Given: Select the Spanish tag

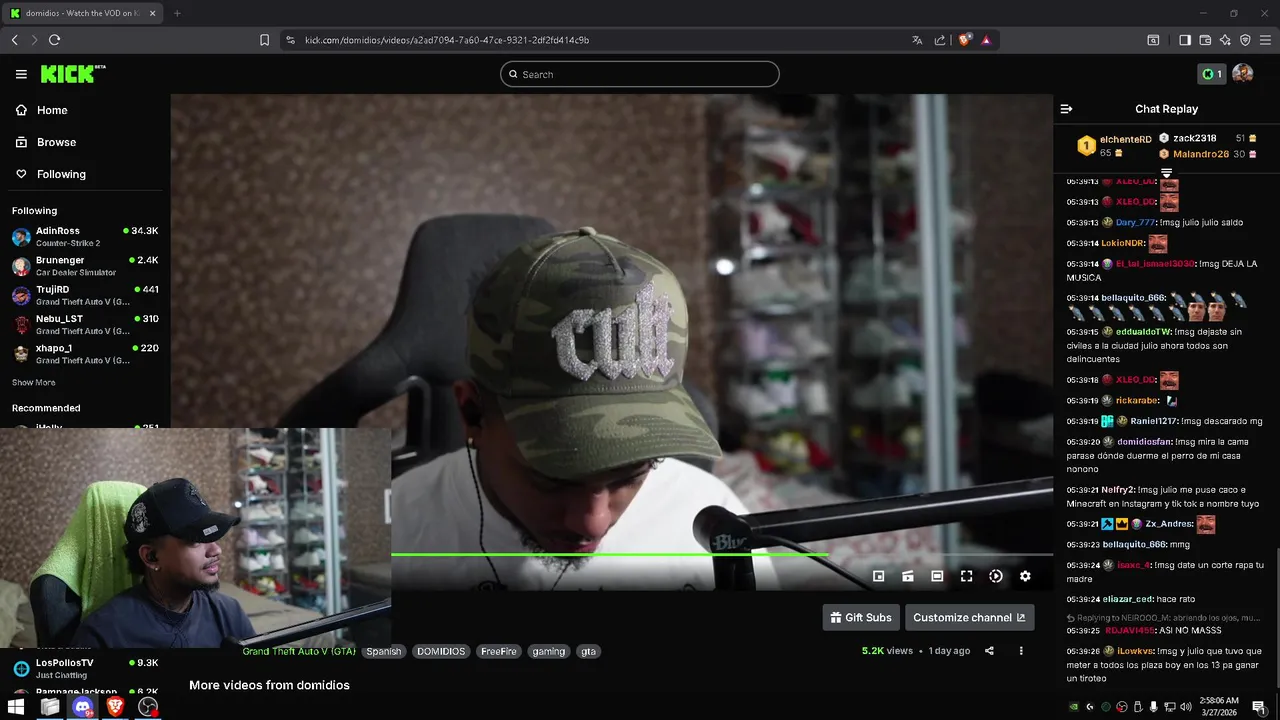Looking at the screenshot, I should (383, 651).
